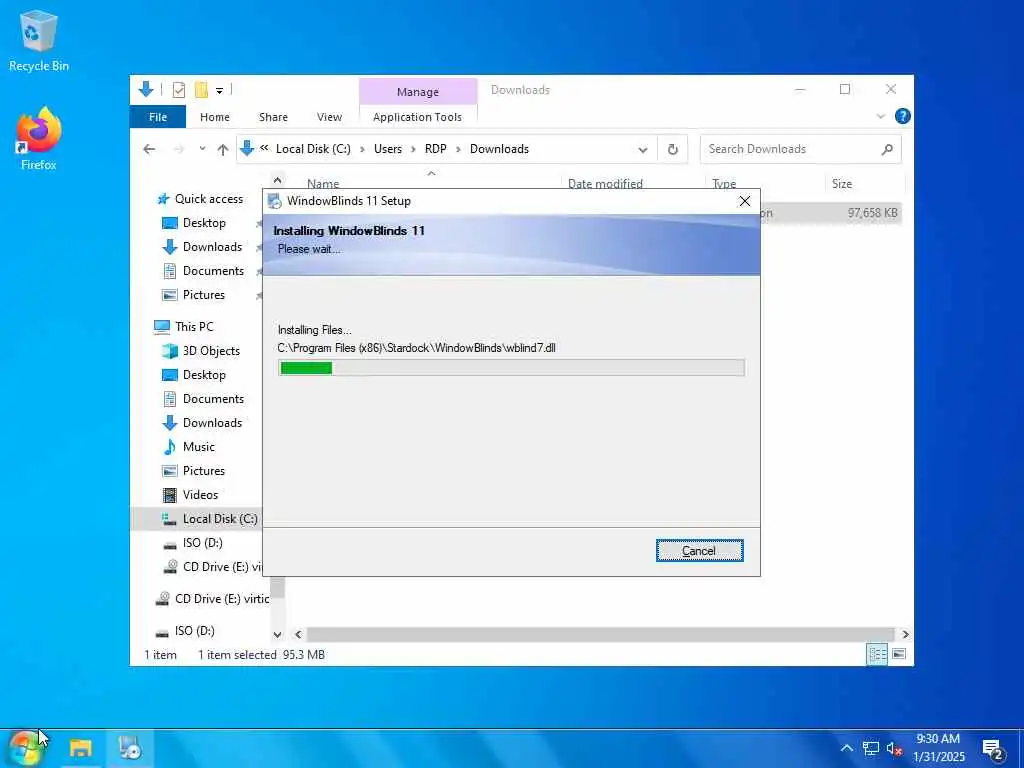Viewport: 1024px width, 768px height.
Task: Open File Explorer from the taskbar
Action: coord(81,748)
